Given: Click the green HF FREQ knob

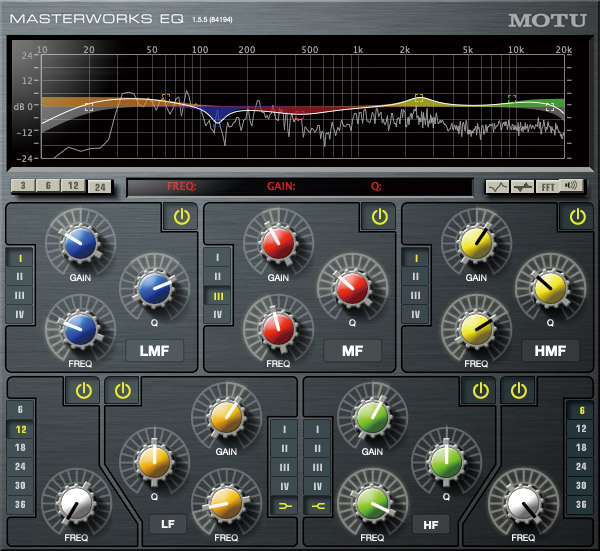Looking at the screenshot, I should point(372,504).
